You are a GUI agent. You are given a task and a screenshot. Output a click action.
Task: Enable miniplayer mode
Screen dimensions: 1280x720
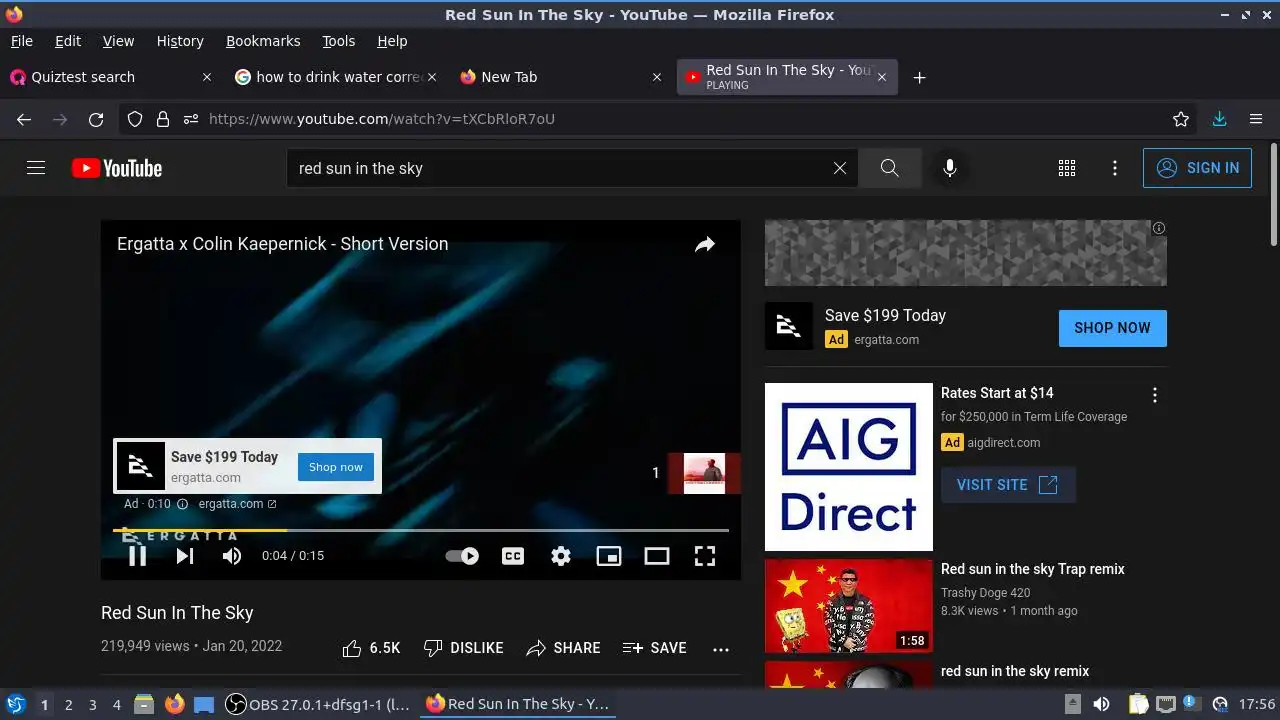pyautogui.click(x=609, y=556)
